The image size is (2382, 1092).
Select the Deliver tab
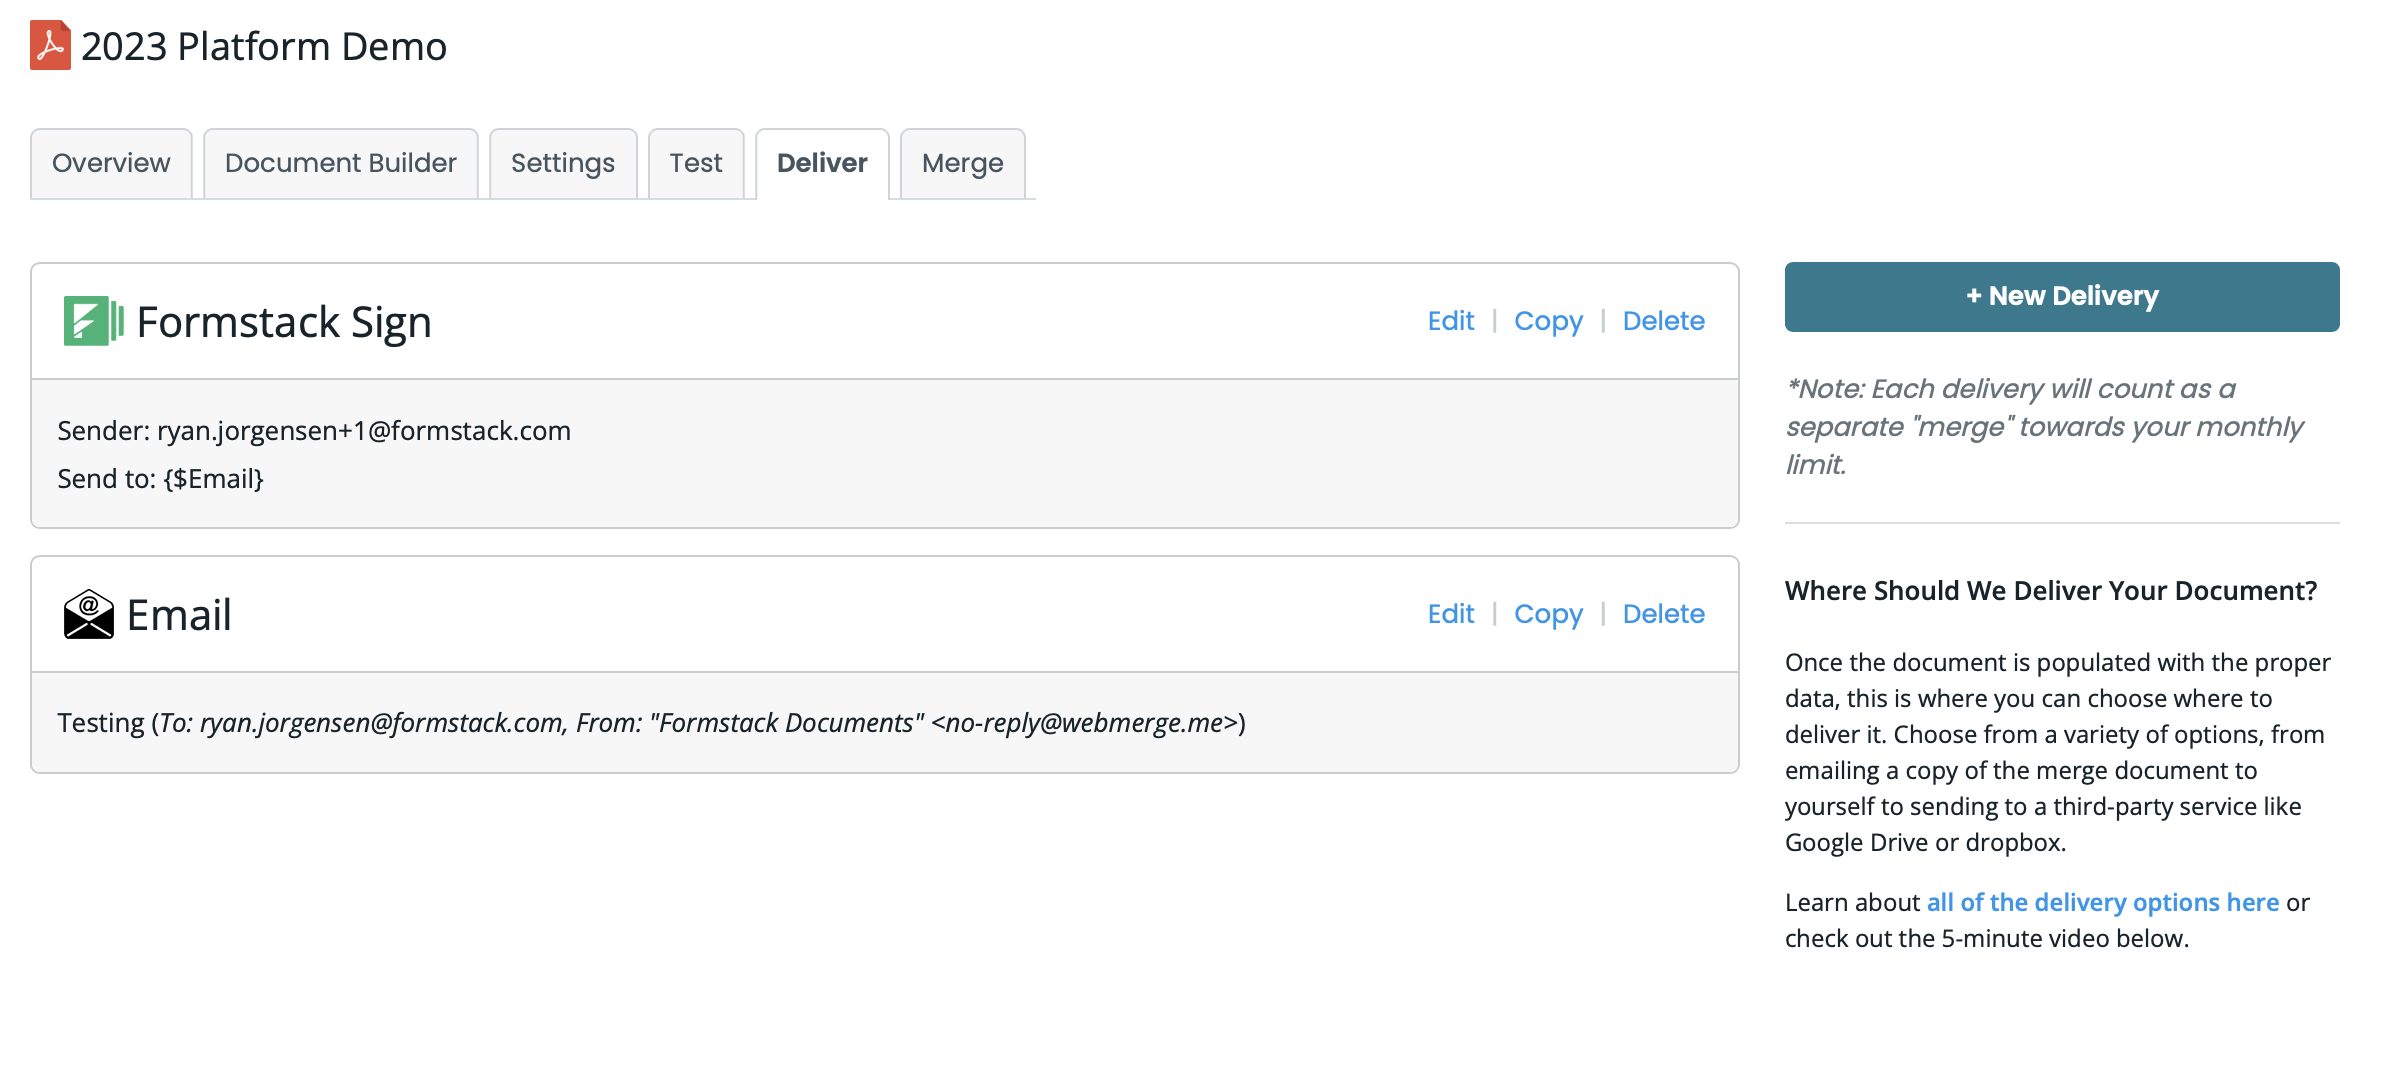[822, 163]
